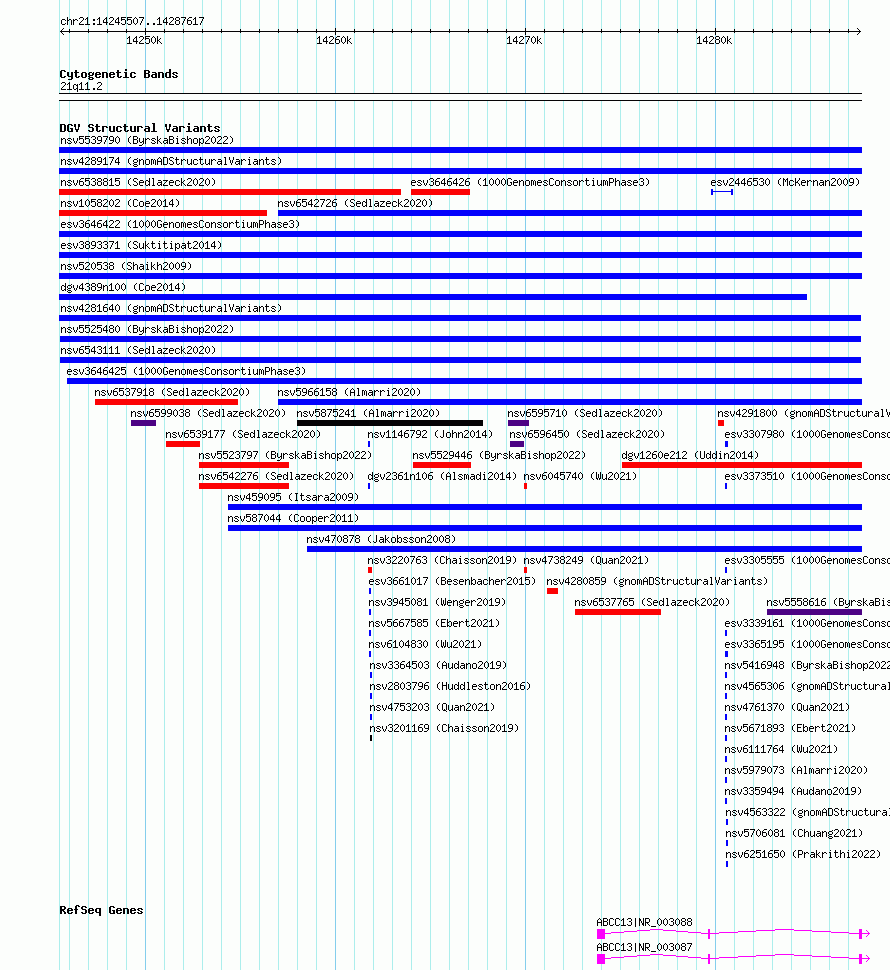This screenshot has height=970, width=890.
Task: Click nsv6542276 (Sedlazeck2020) label
Action: [276, 477]
